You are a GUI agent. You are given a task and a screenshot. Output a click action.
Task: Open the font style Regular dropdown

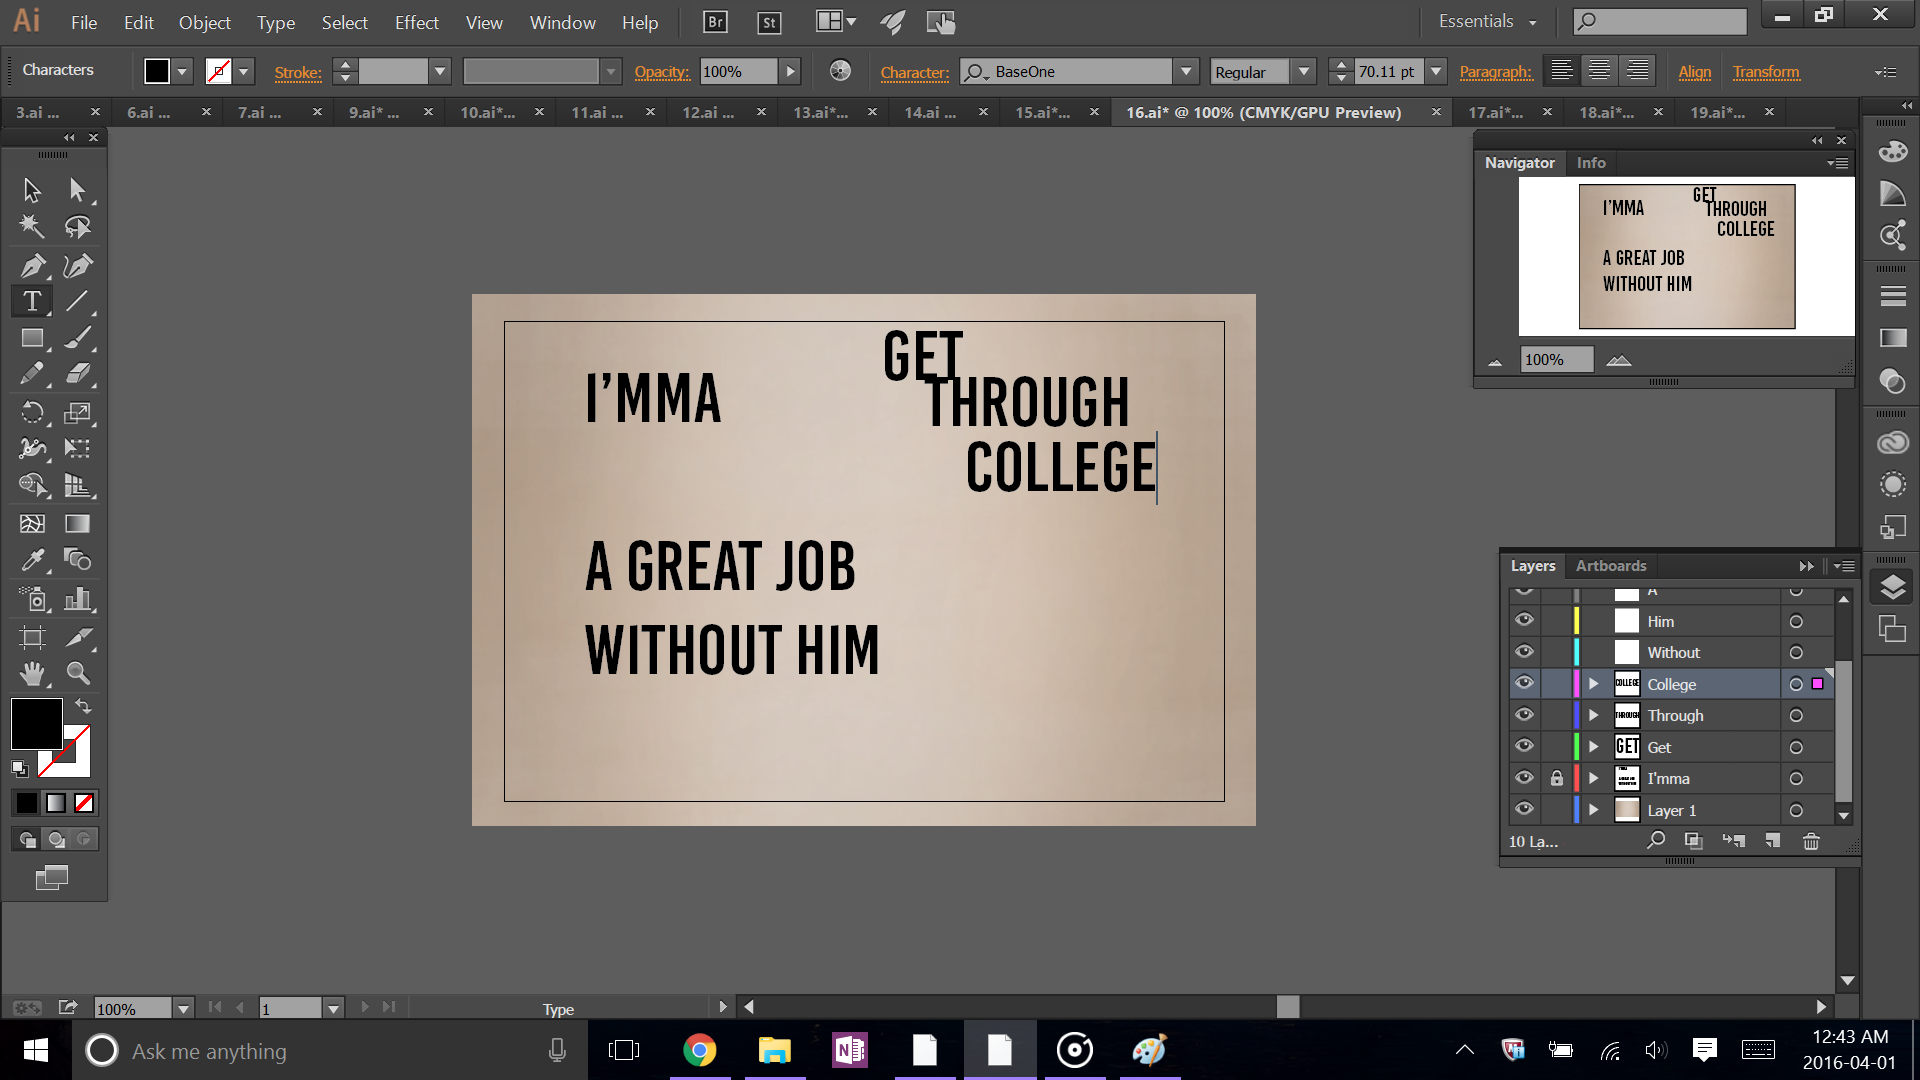coord(1303,72)
